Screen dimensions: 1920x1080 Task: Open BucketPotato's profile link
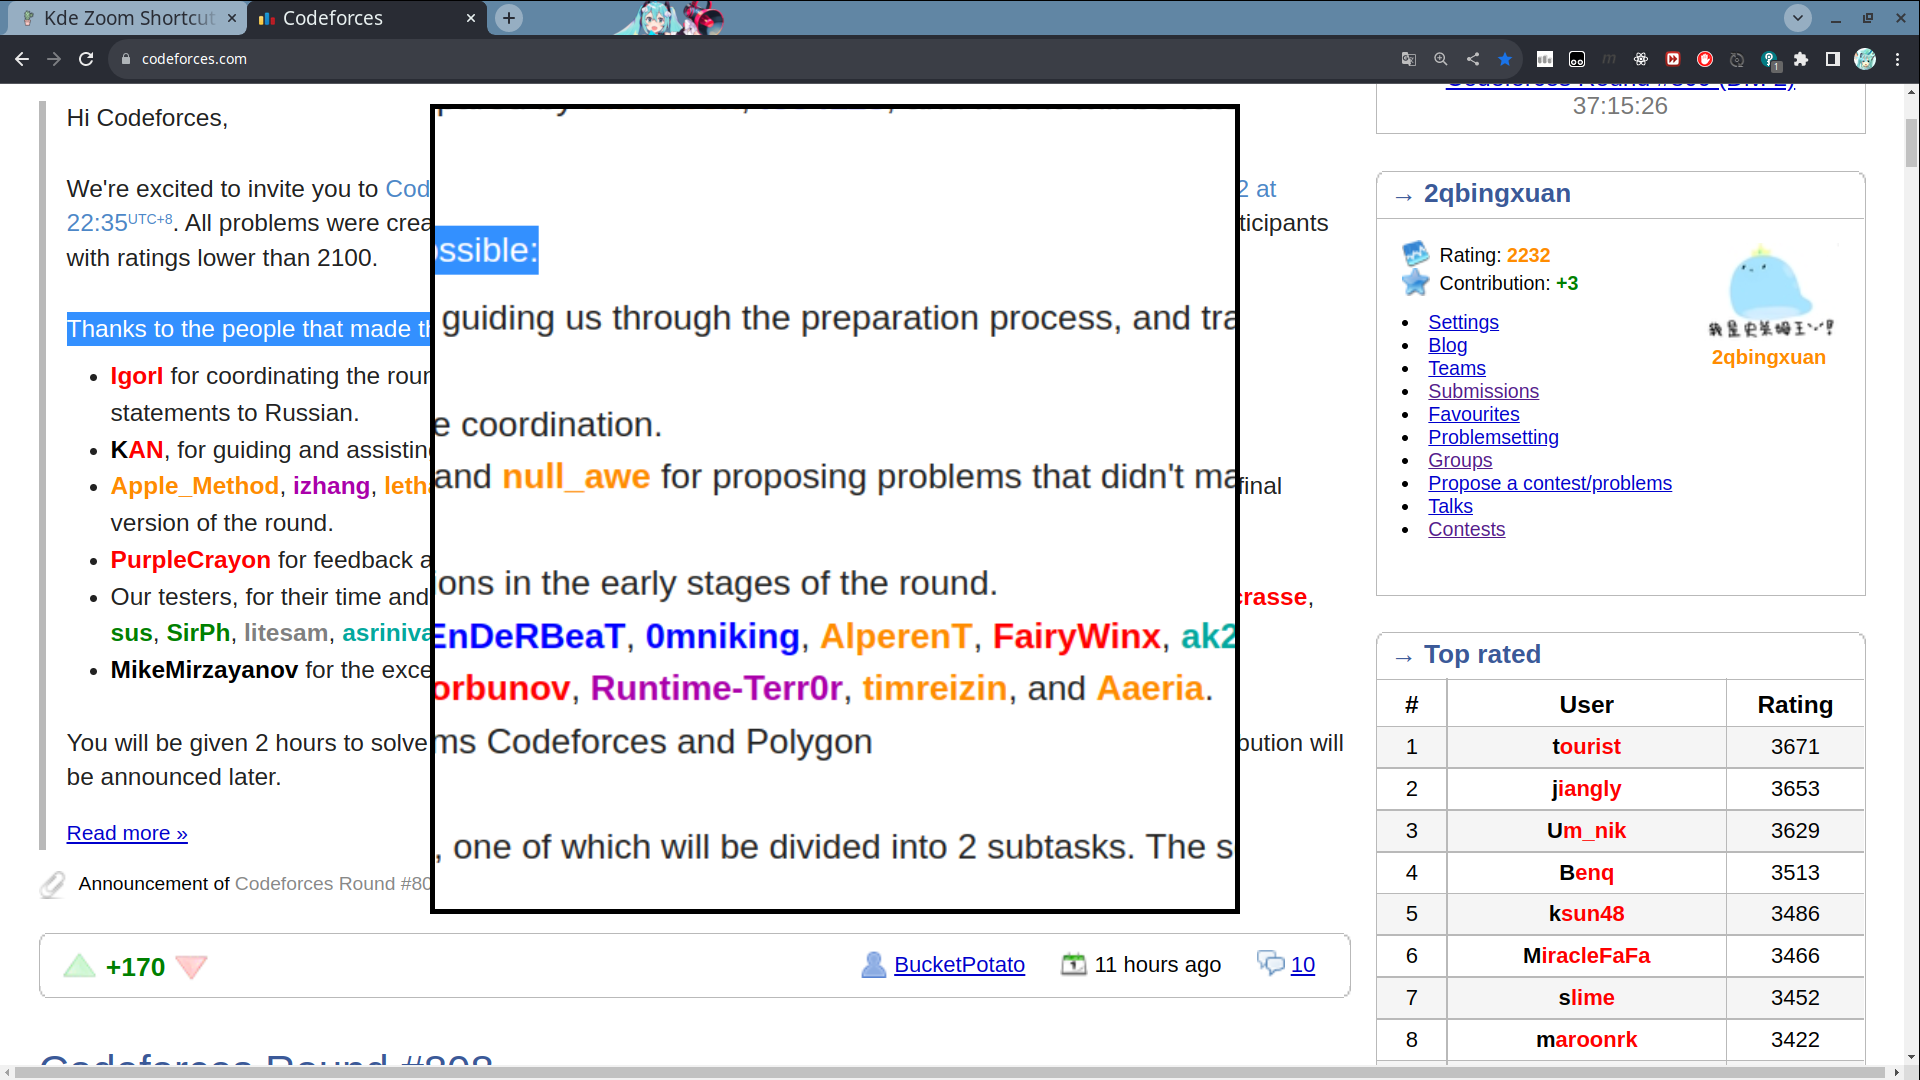tap(959, 965)
